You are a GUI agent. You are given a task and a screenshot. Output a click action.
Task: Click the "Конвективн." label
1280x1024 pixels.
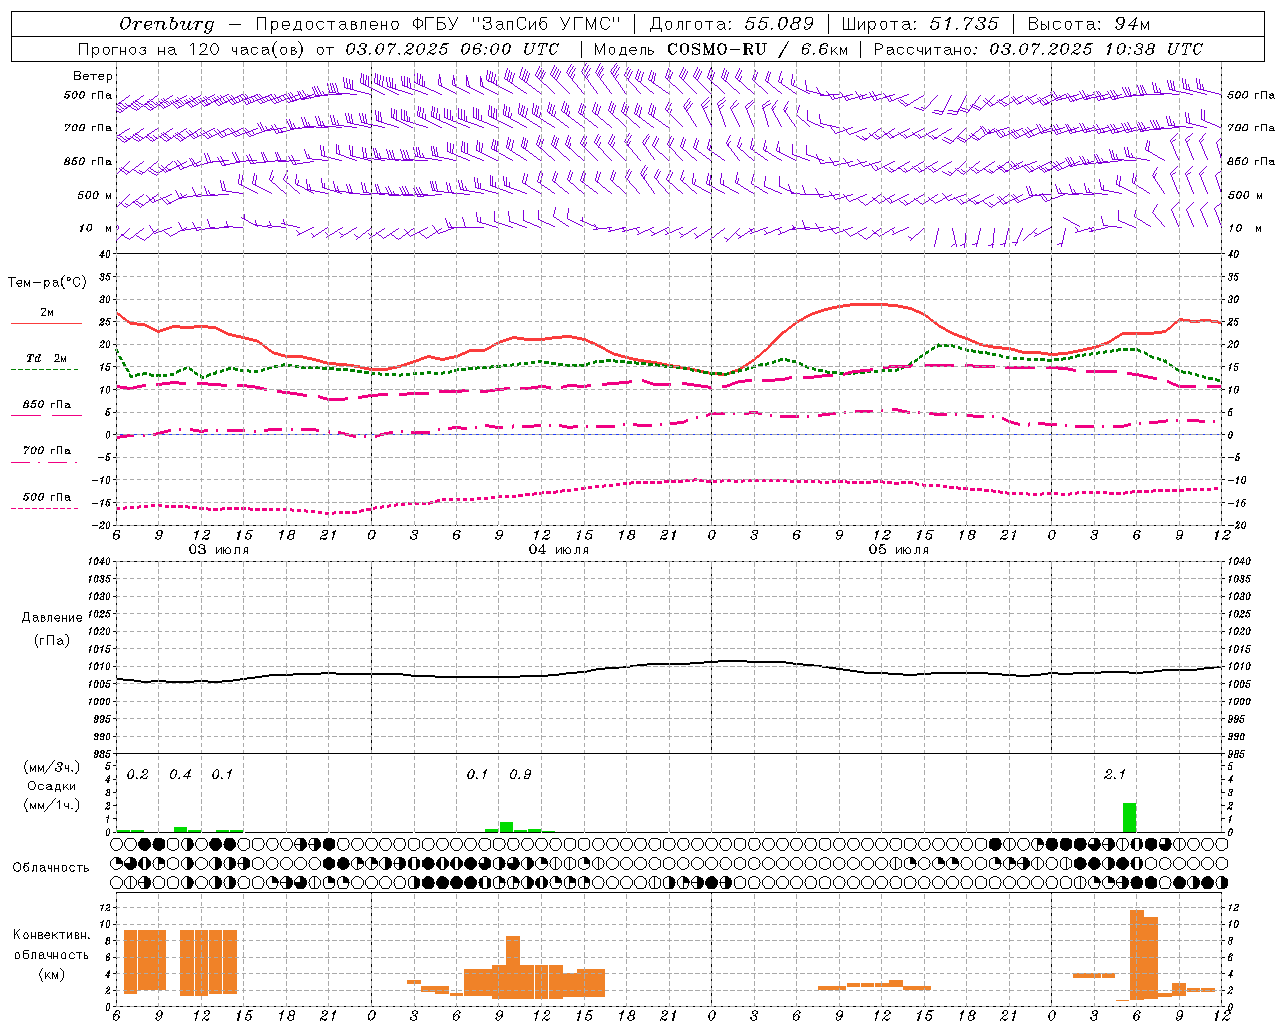tap(51, 935)
